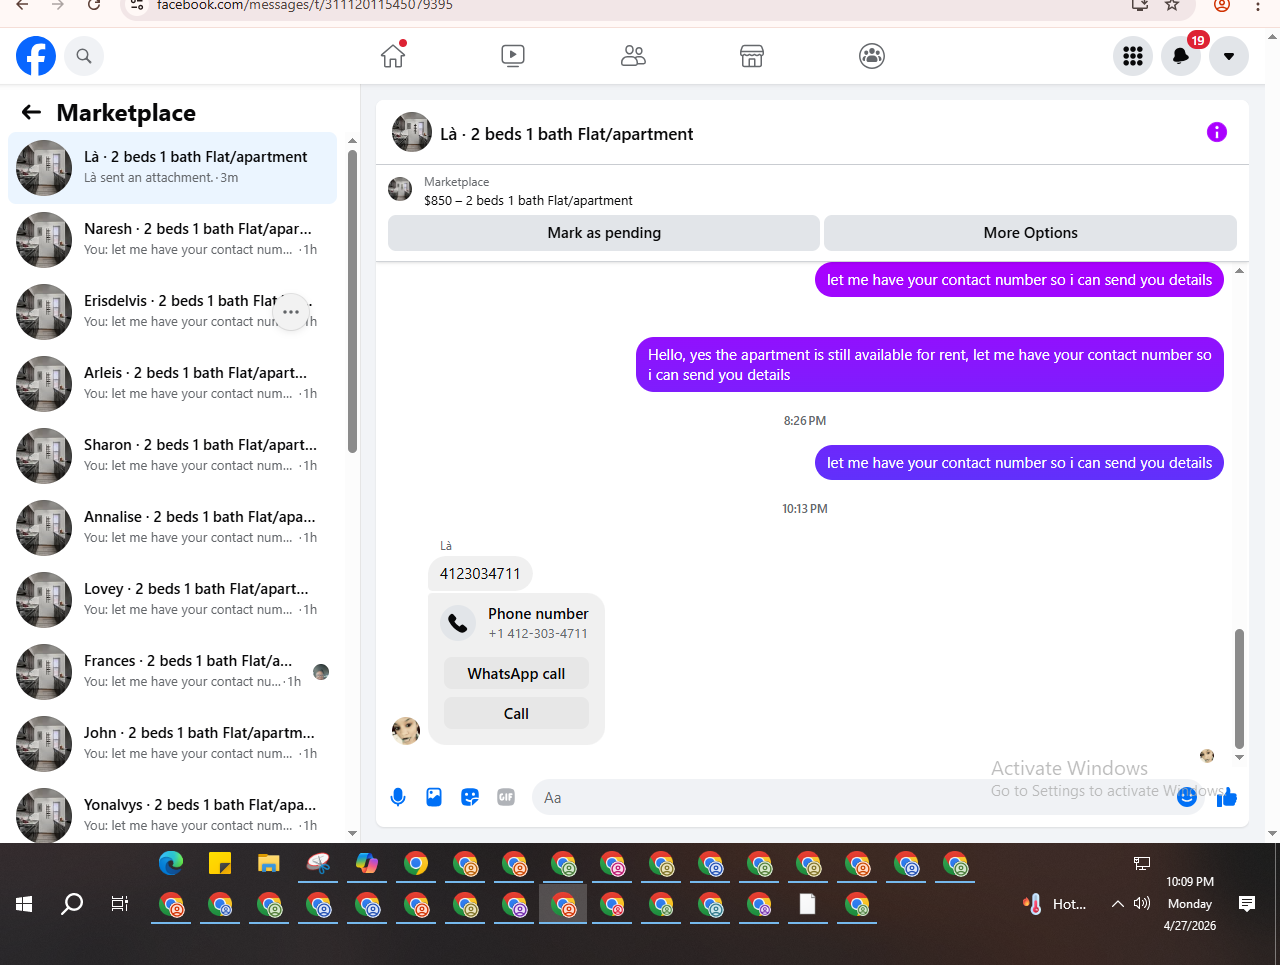Open File Explorer from taskbar
The width and height of the screenshot is (1280, 965).
coord(269,863)
